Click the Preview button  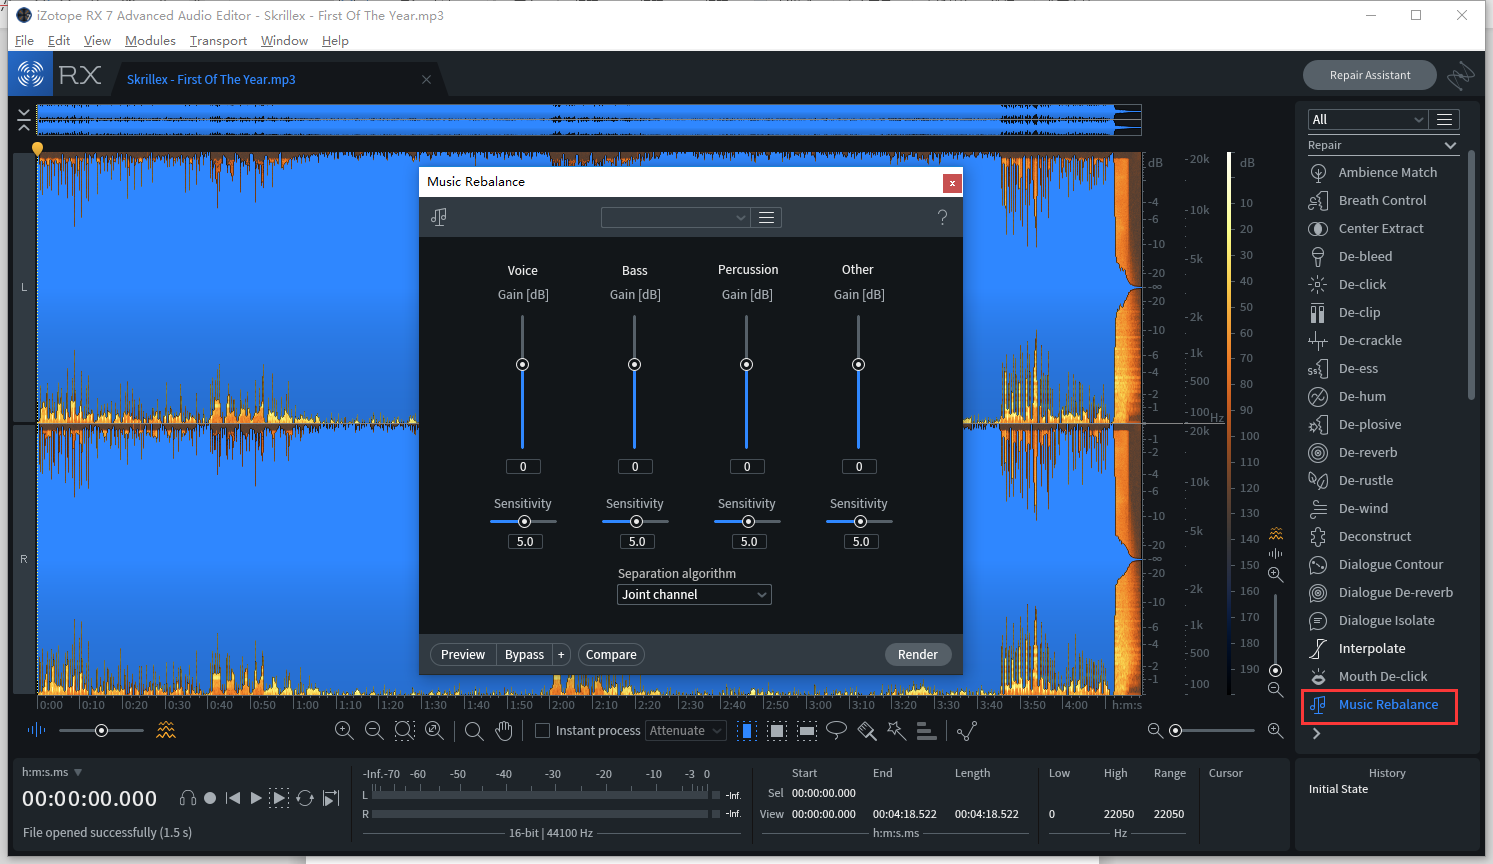click(463, 655)
